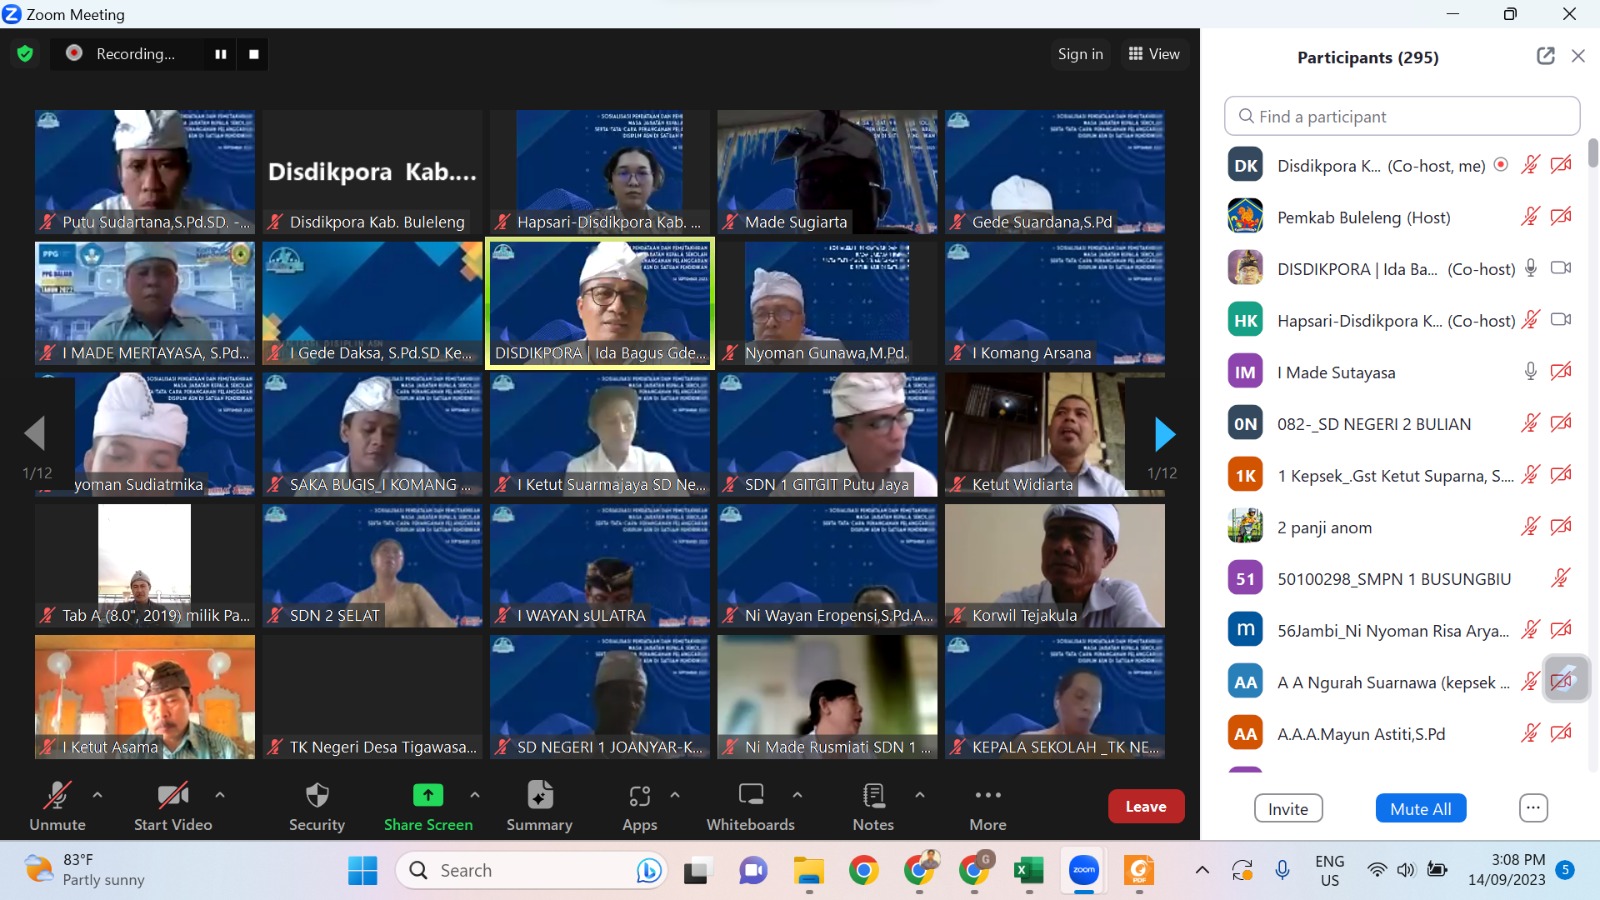Toggle microphone for Disdikpora K... (Co-host, me)

pyautogui.click(x=1530, y=165)
